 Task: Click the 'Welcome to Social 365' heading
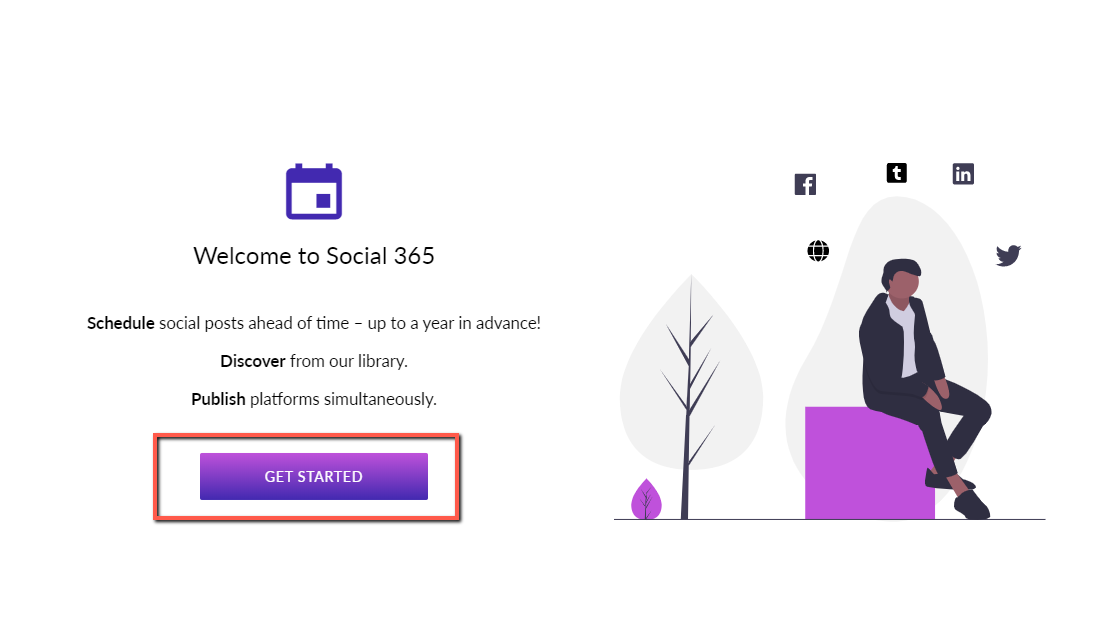point(314,256)
